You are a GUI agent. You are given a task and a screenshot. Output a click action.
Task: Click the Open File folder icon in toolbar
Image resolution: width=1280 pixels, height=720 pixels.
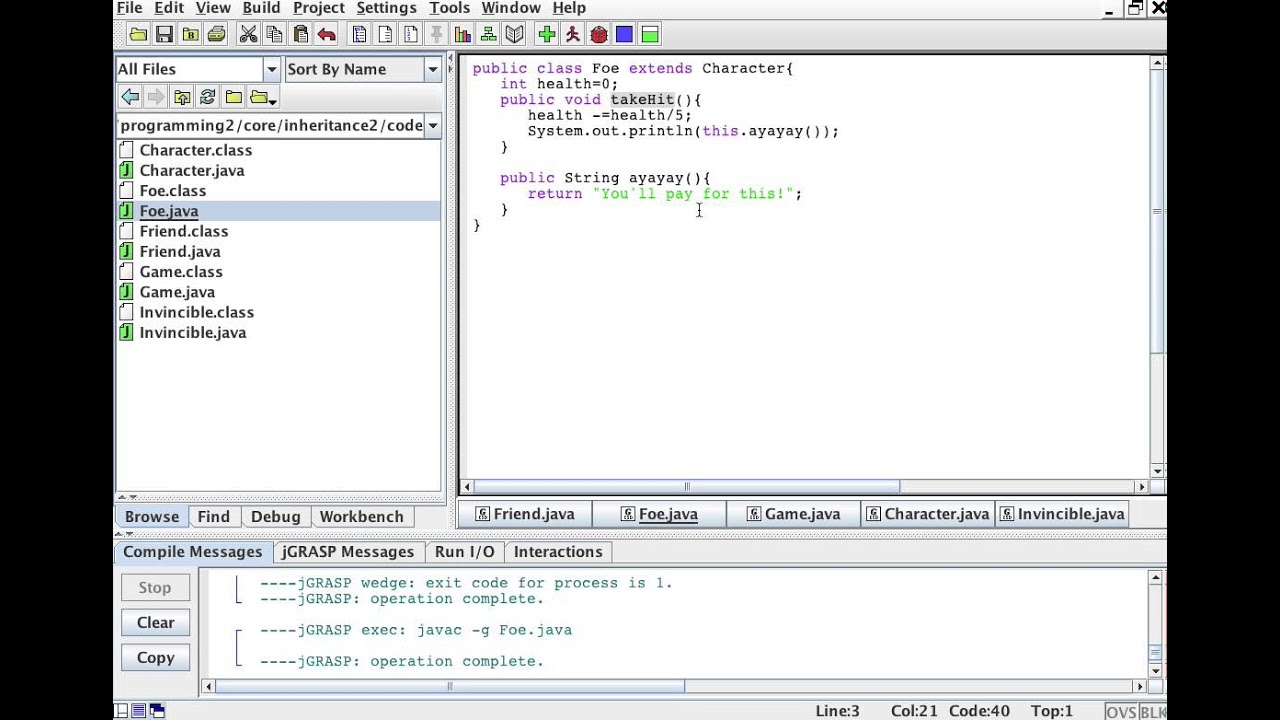(x=138, y=35)
